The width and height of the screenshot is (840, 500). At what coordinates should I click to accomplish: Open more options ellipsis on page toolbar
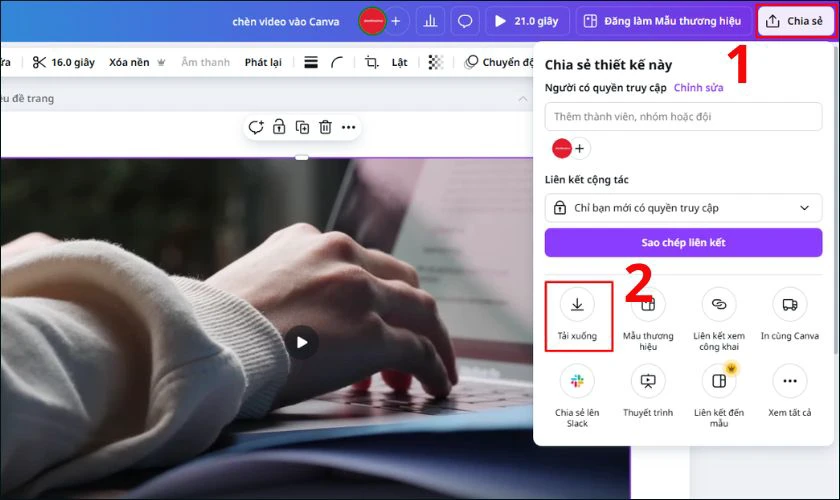(348, 127)
